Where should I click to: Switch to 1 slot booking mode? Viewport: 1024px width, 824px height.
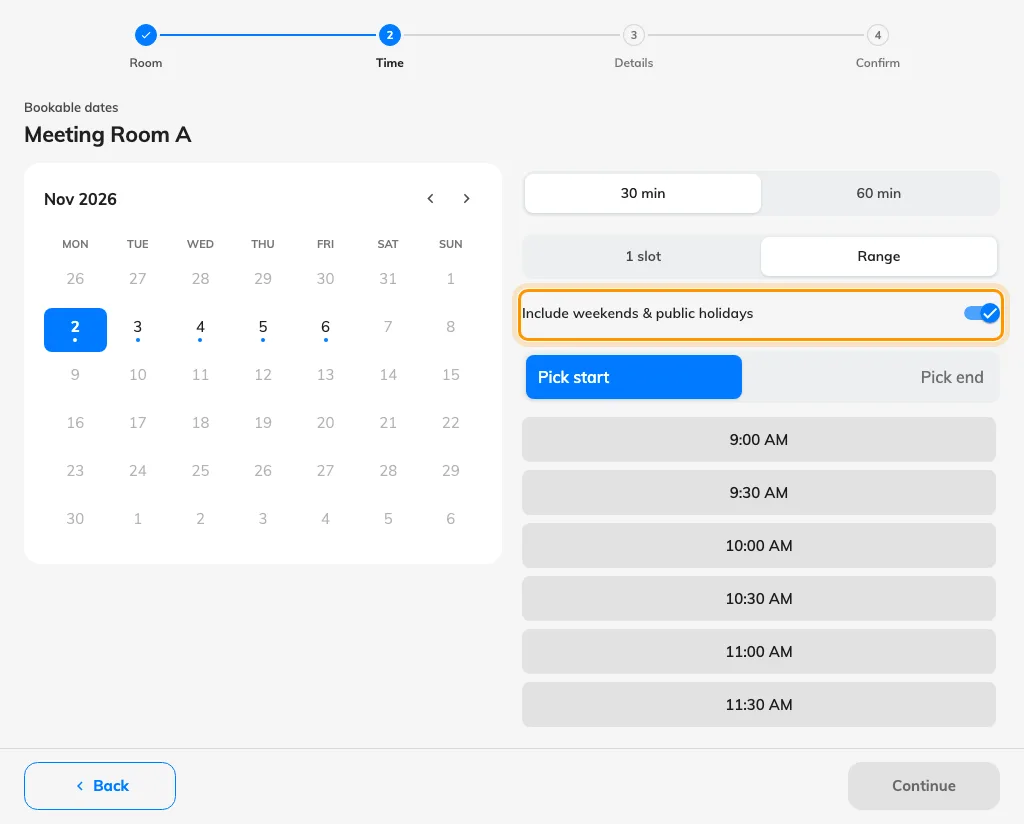click(643, 256)
